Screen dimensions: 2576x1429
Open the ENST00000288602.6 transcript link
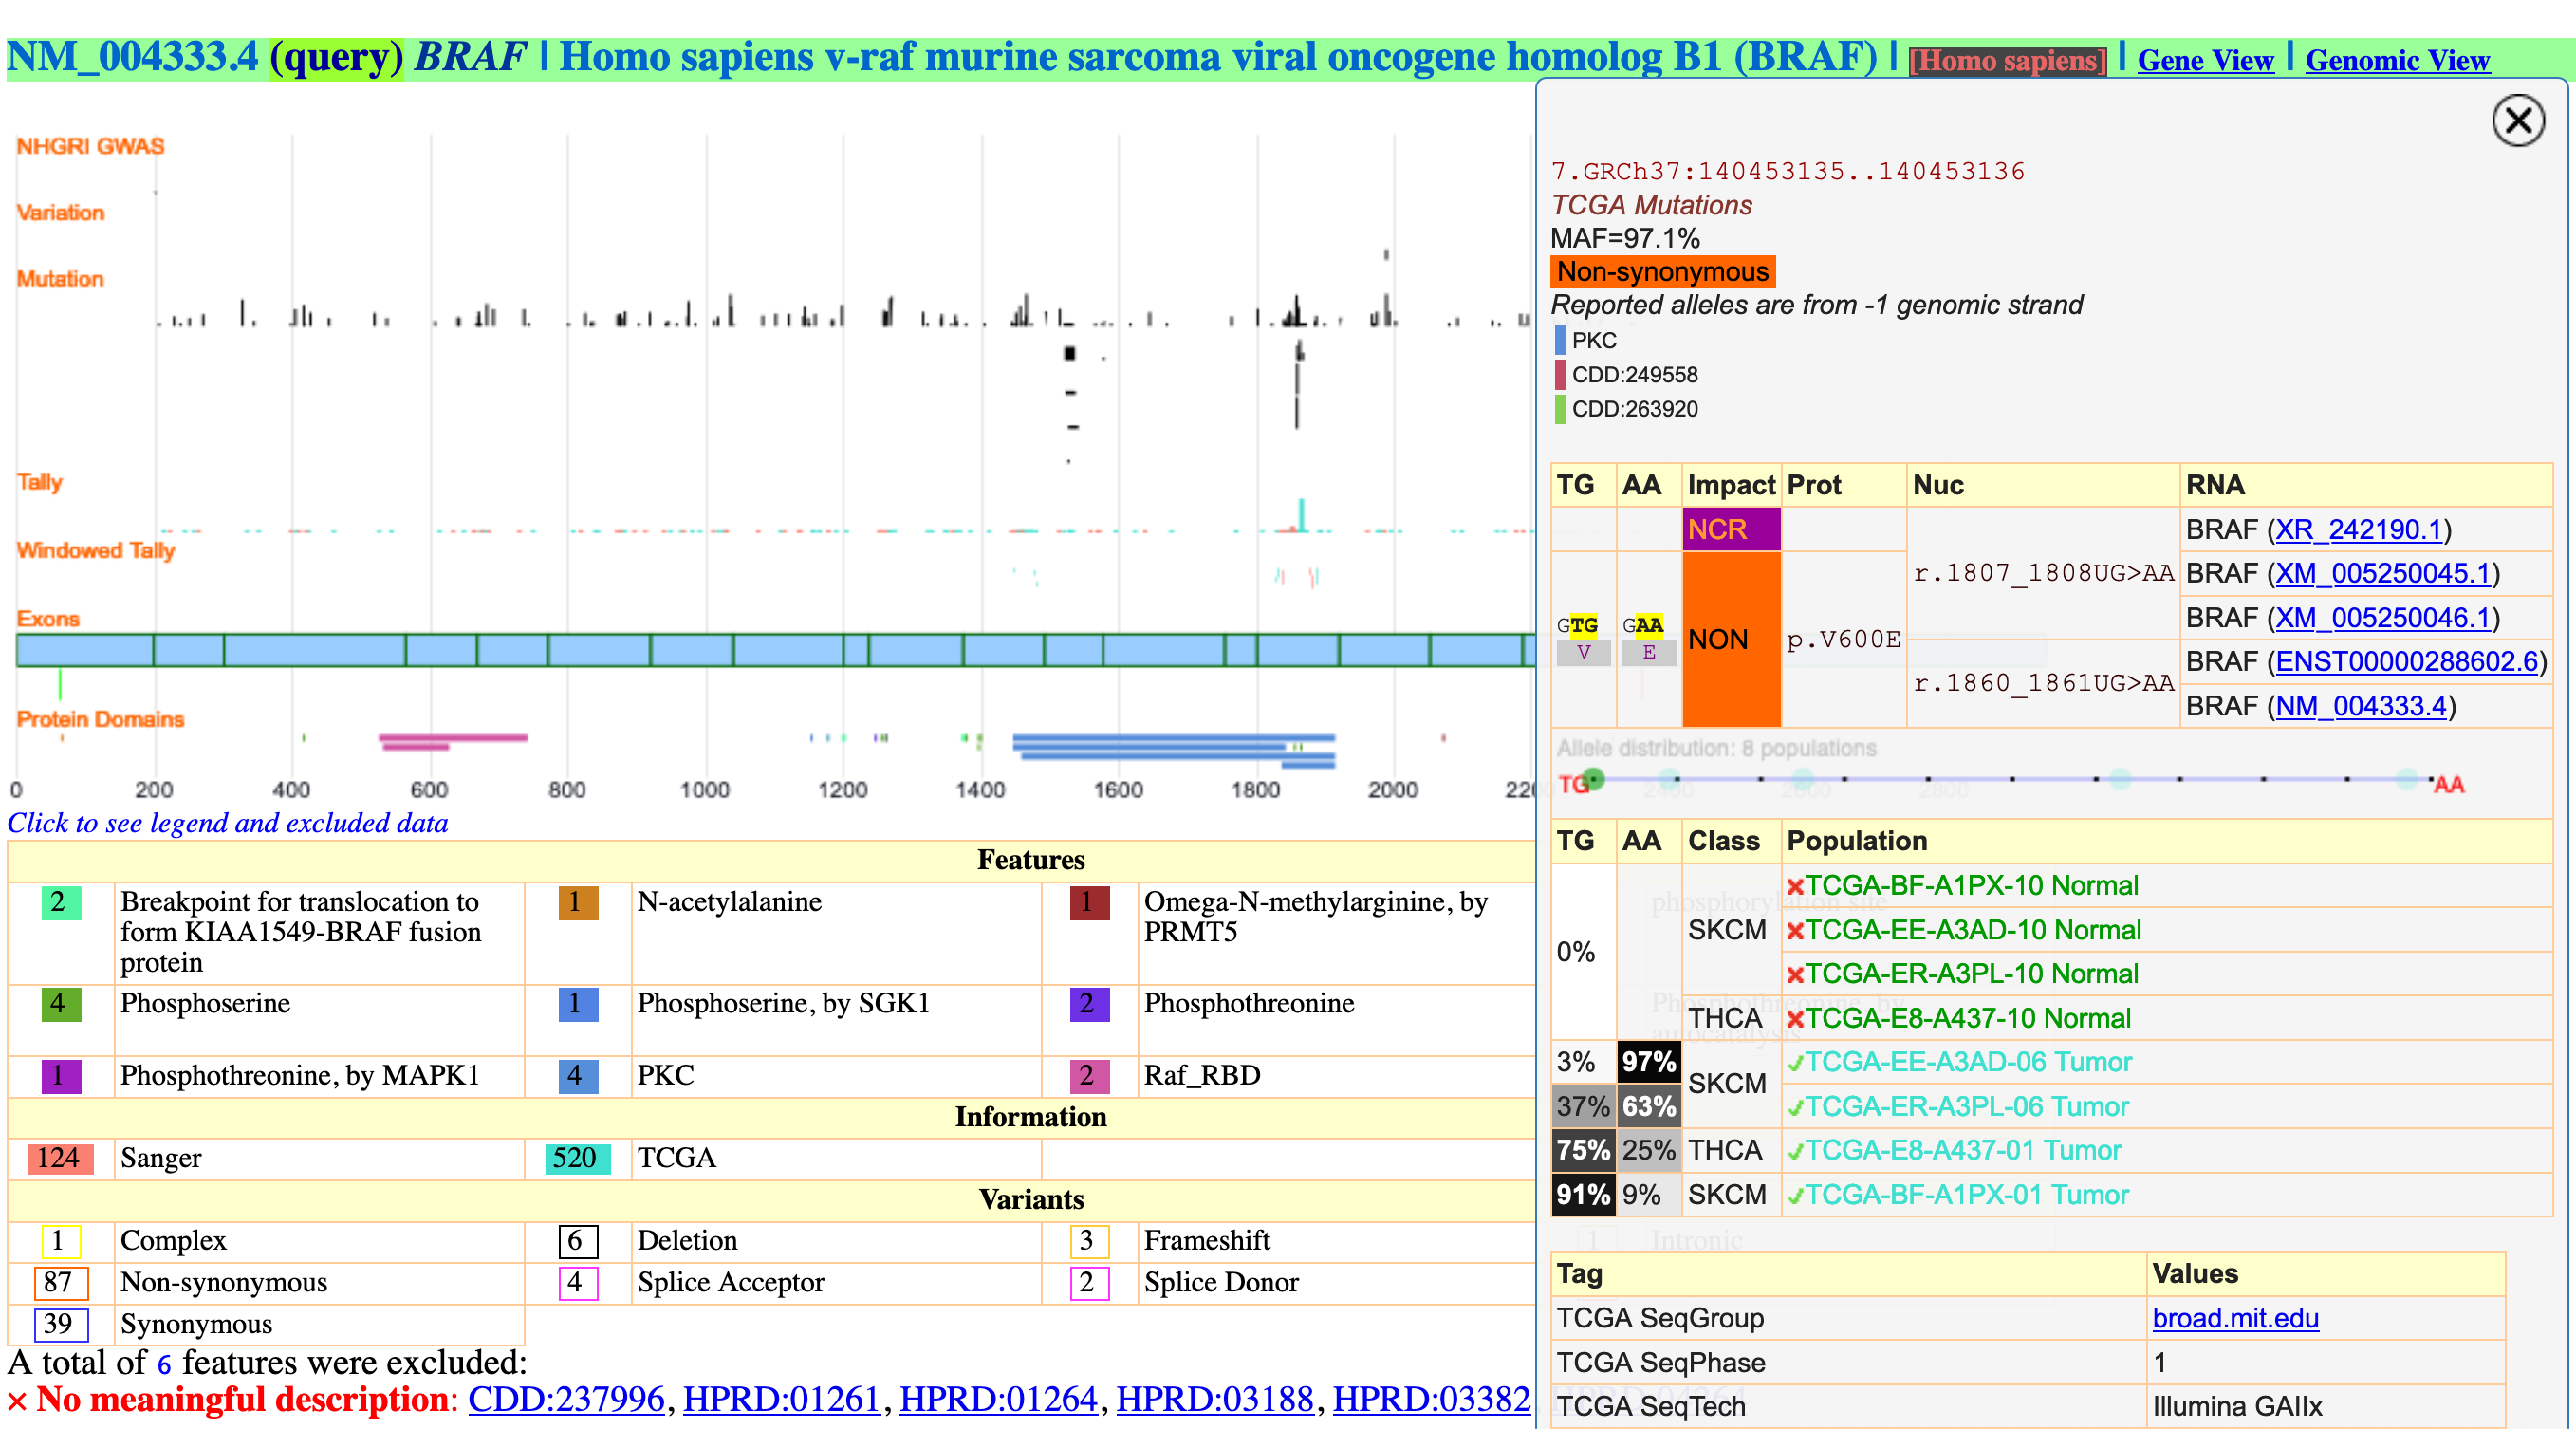2406,661
